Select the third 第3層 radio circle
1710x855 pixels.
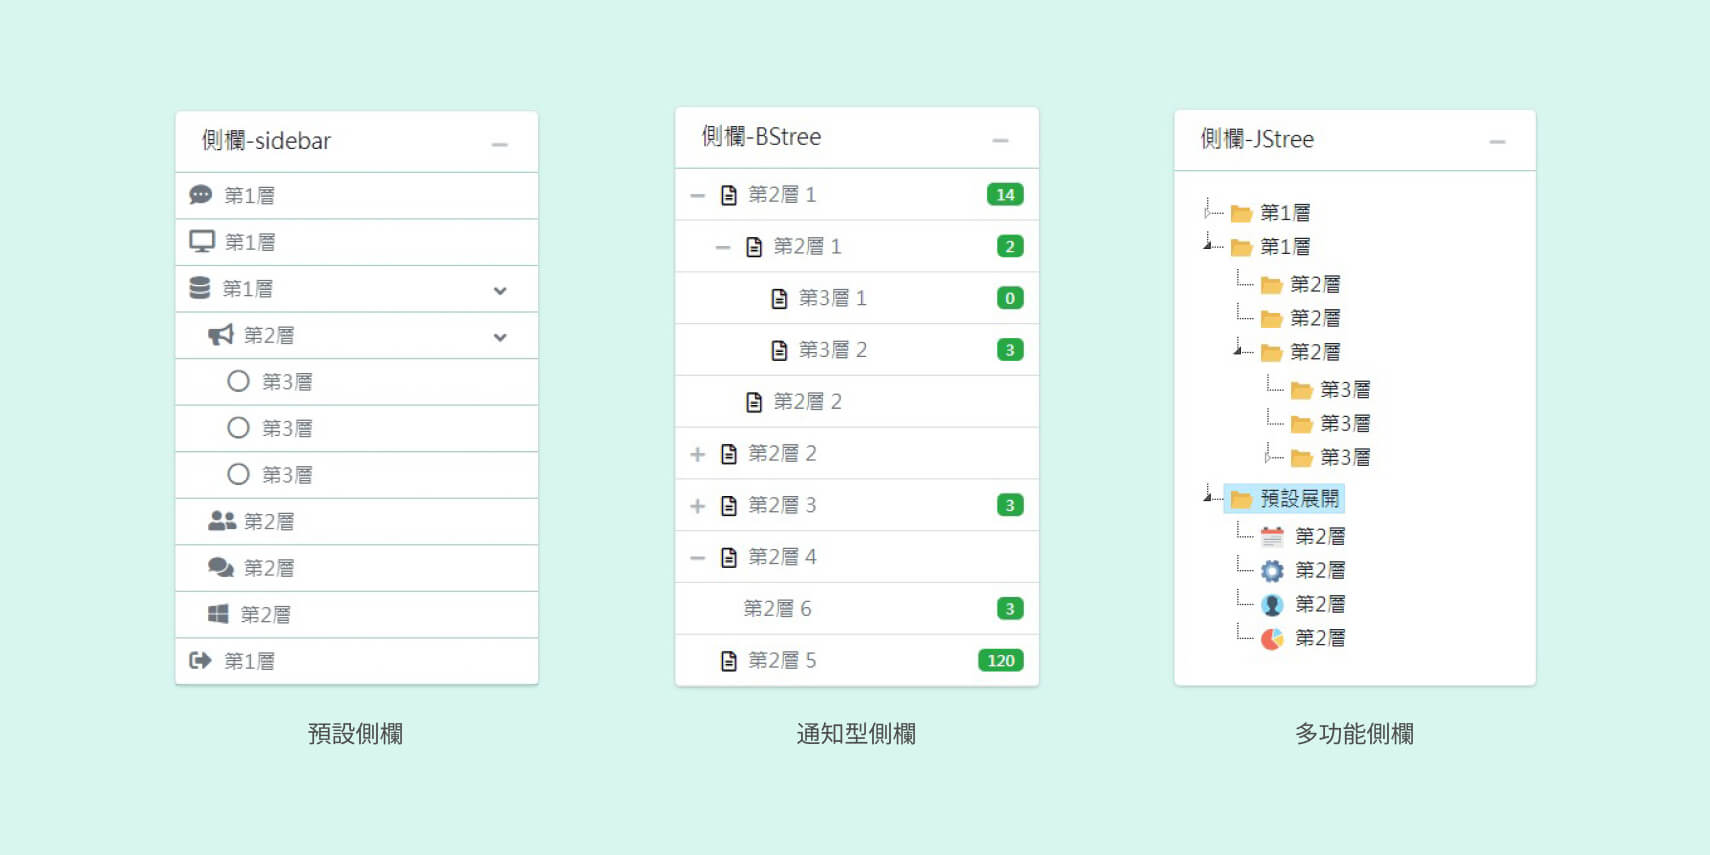pyautogui.click(x=238, y=474)
